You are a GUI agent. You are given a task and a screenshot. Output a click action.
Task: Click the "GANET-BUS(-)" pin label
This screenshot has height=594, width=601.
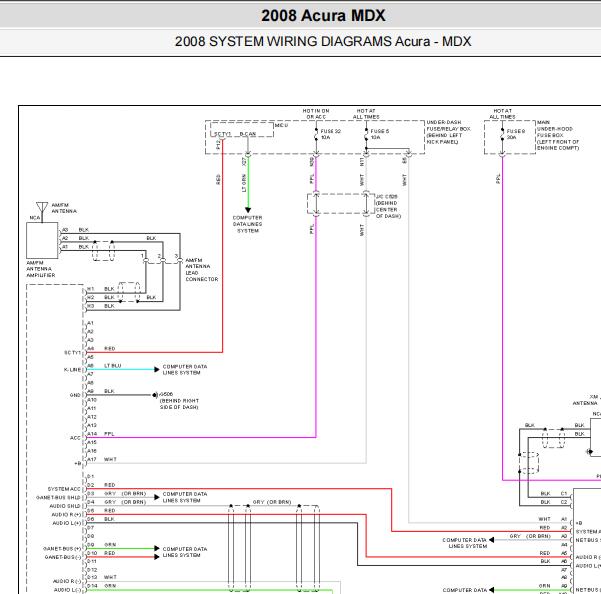click(63, 557)
